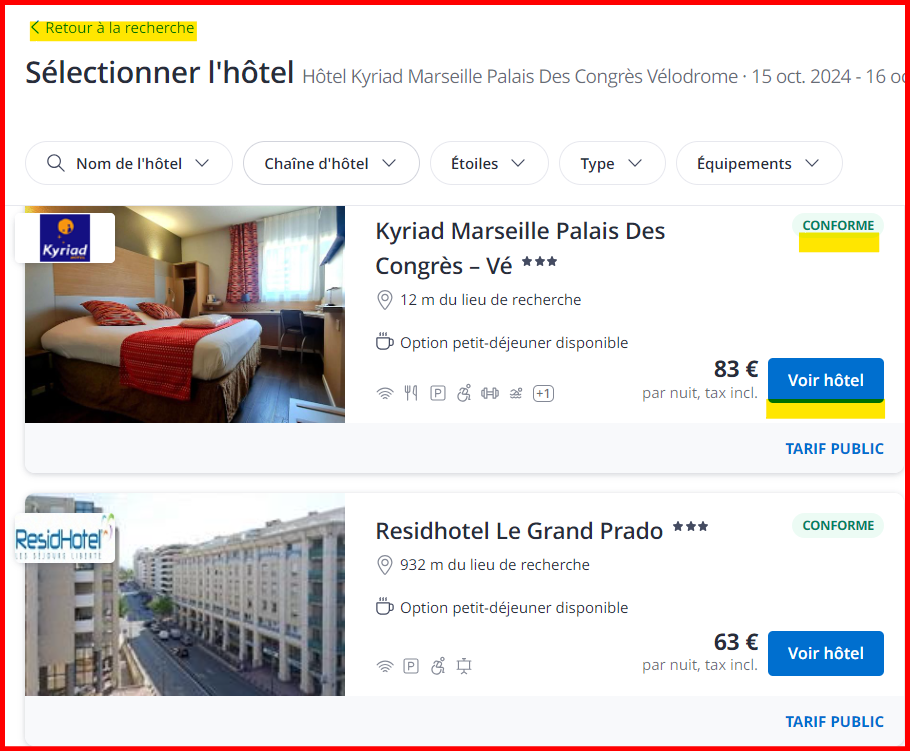Click the Hôtel Kyriad Marseille search summary text
Viewport: 910px width, 751px height.
pyautogui.click(x=604, y=77)
